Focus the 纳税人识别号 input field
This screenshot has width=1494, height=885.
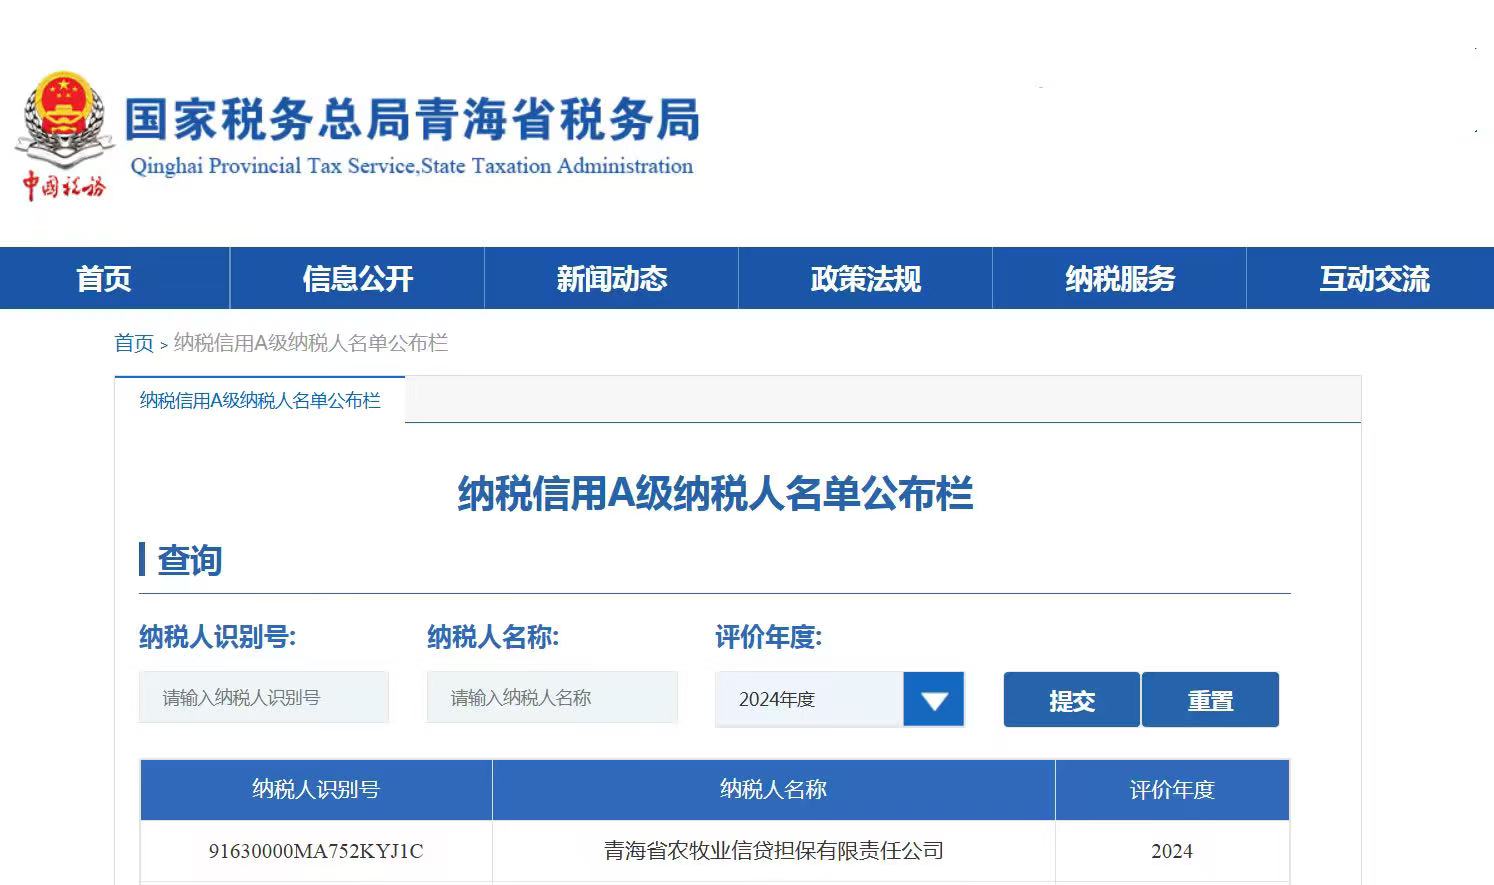[x=263, y=697]
